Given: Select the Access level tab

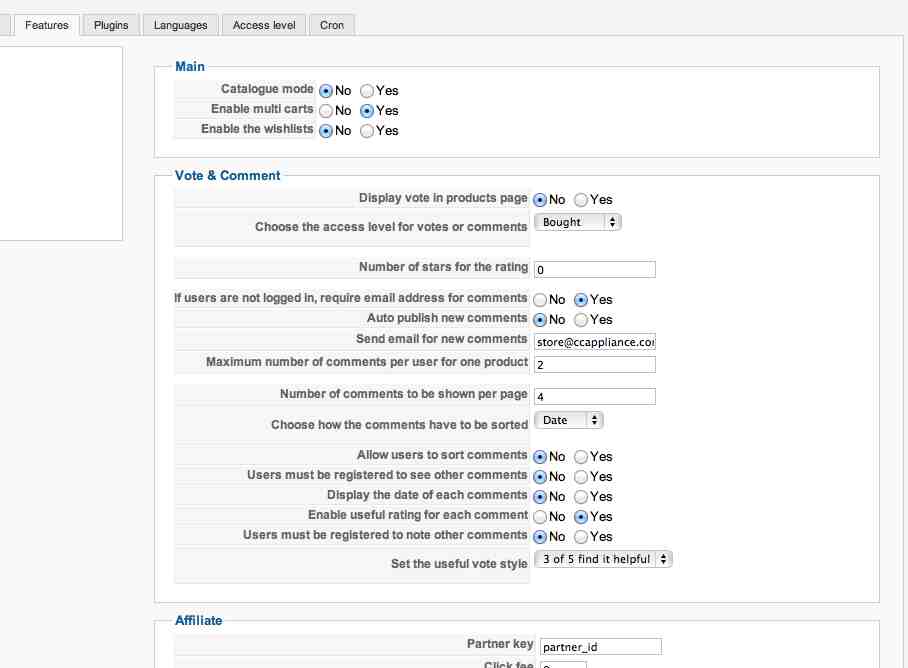Looking at the screenshot, I should click(x=264, y=25).
